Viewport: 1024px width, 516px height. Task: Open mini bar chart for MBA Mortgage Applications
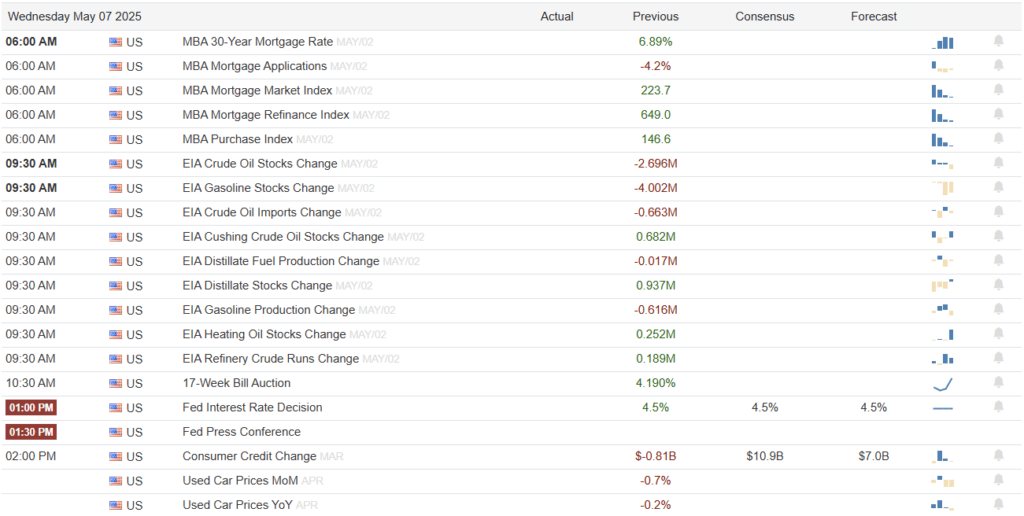(942, 67)
